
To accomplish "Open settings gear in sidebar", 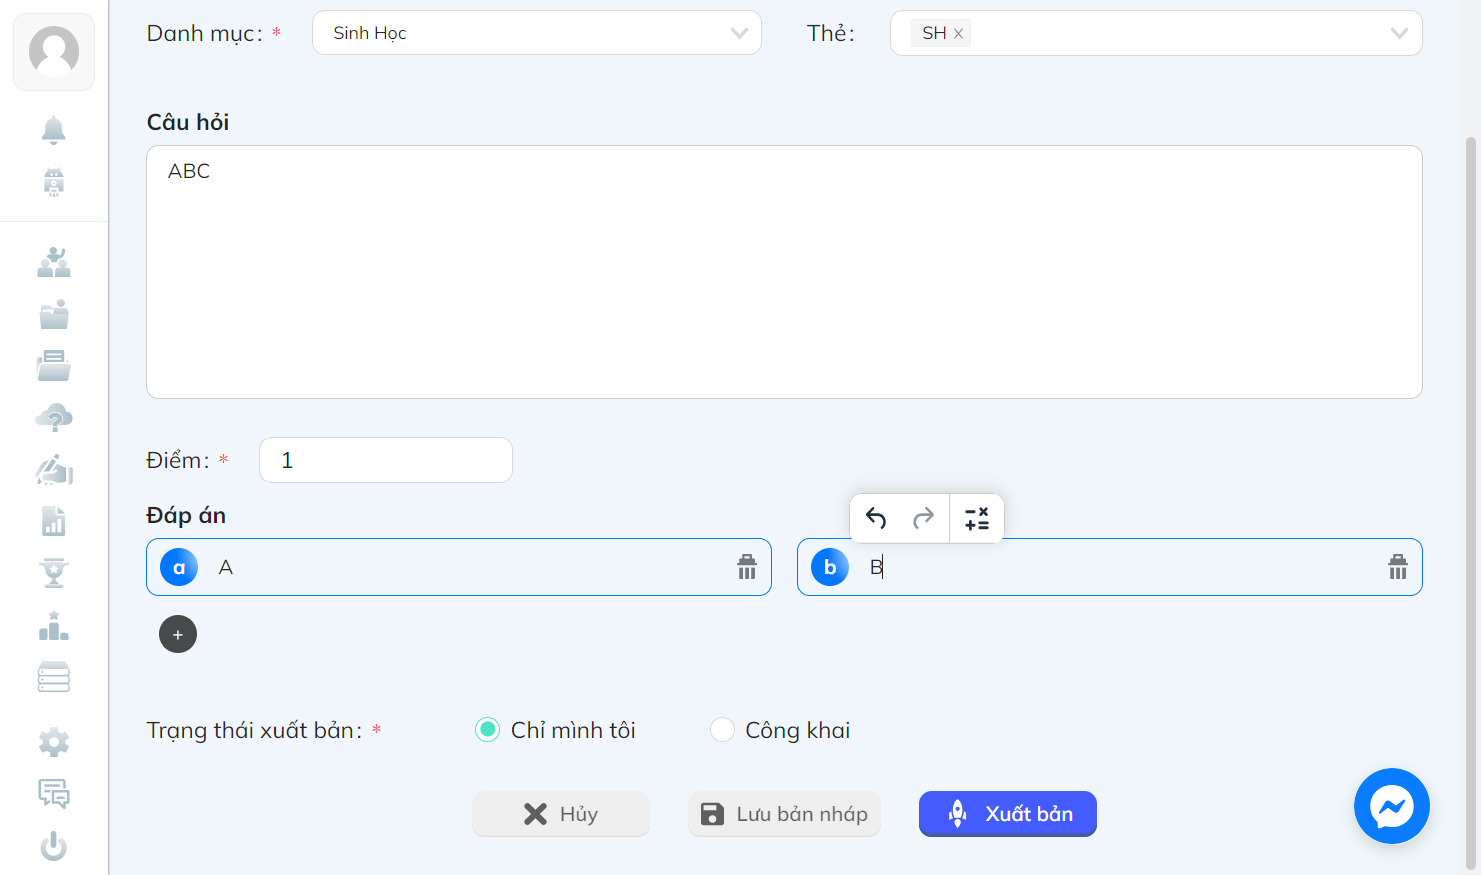I will coord(54,742).
